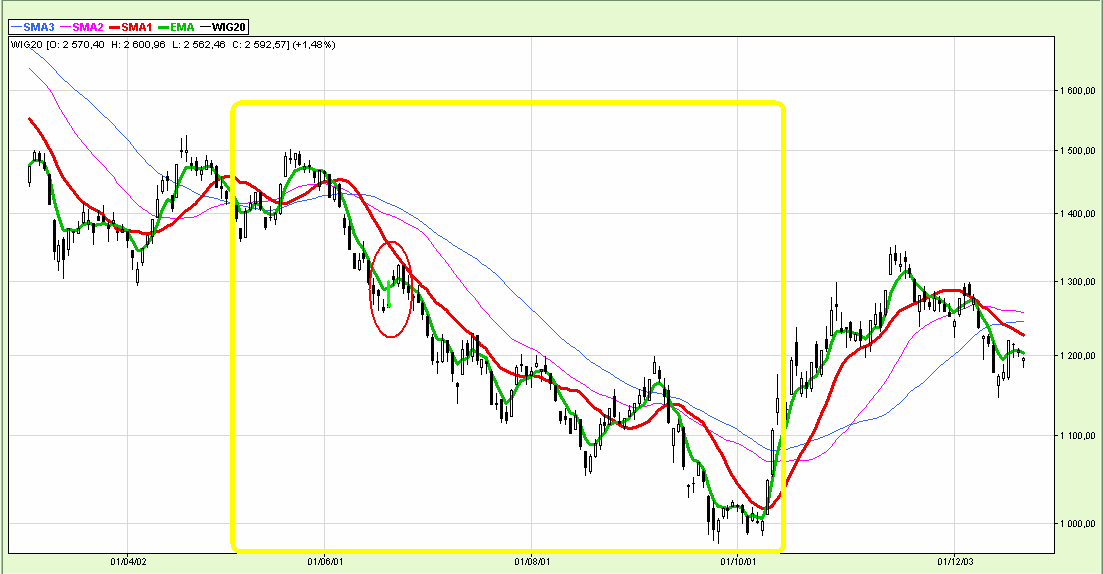This screenshot has height=574, width=1103.
Task: Click the SMA1 legend entry
Action: [x=131, y=27]
